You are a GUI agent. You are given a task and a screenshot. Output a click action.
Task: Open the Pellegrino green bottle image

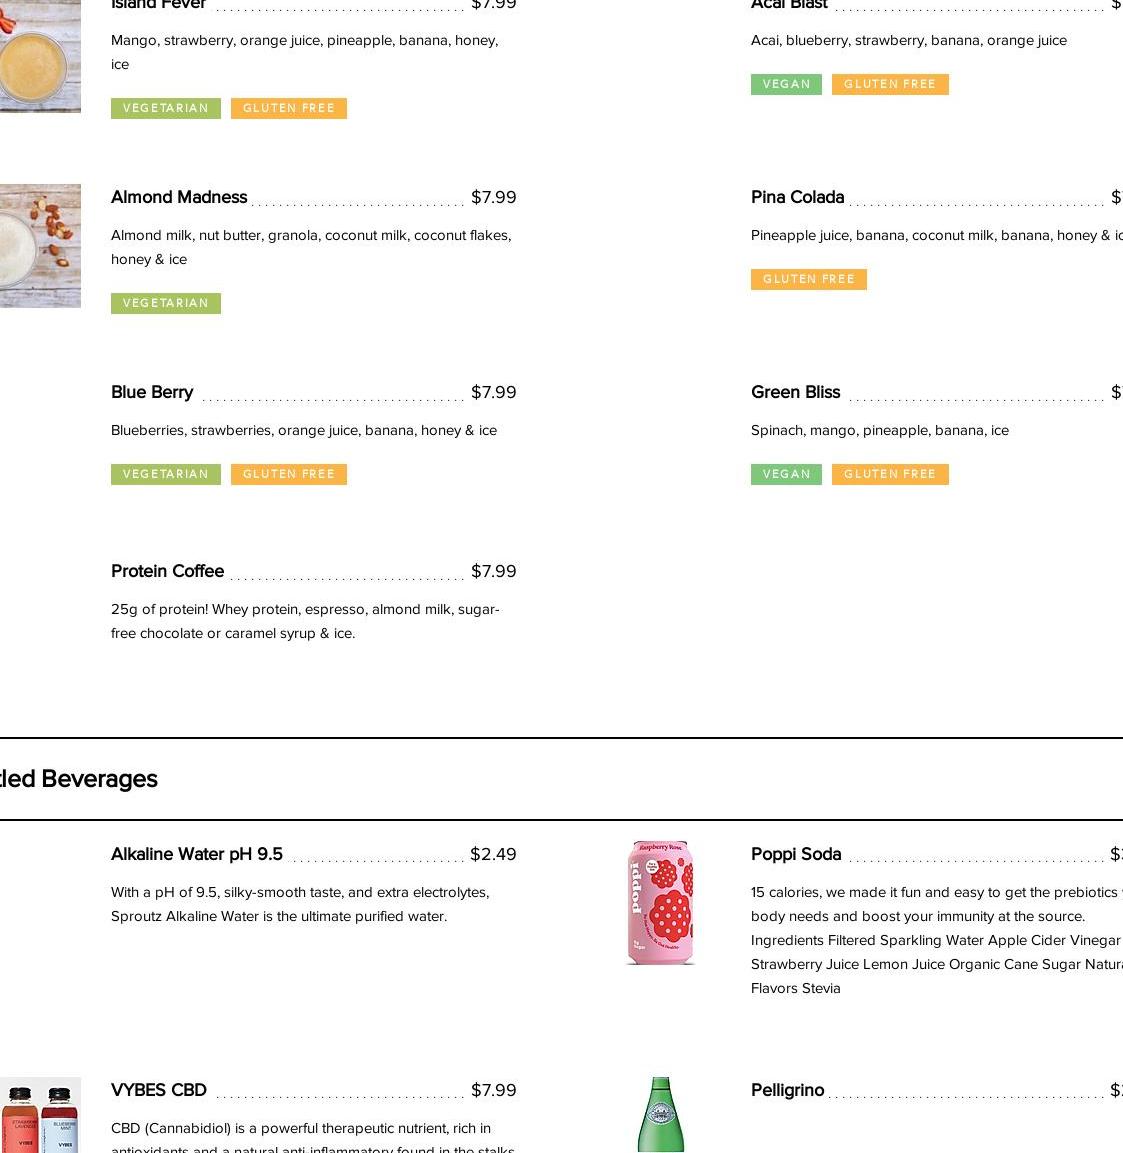pyautogui.click(x=660, y=1114)
